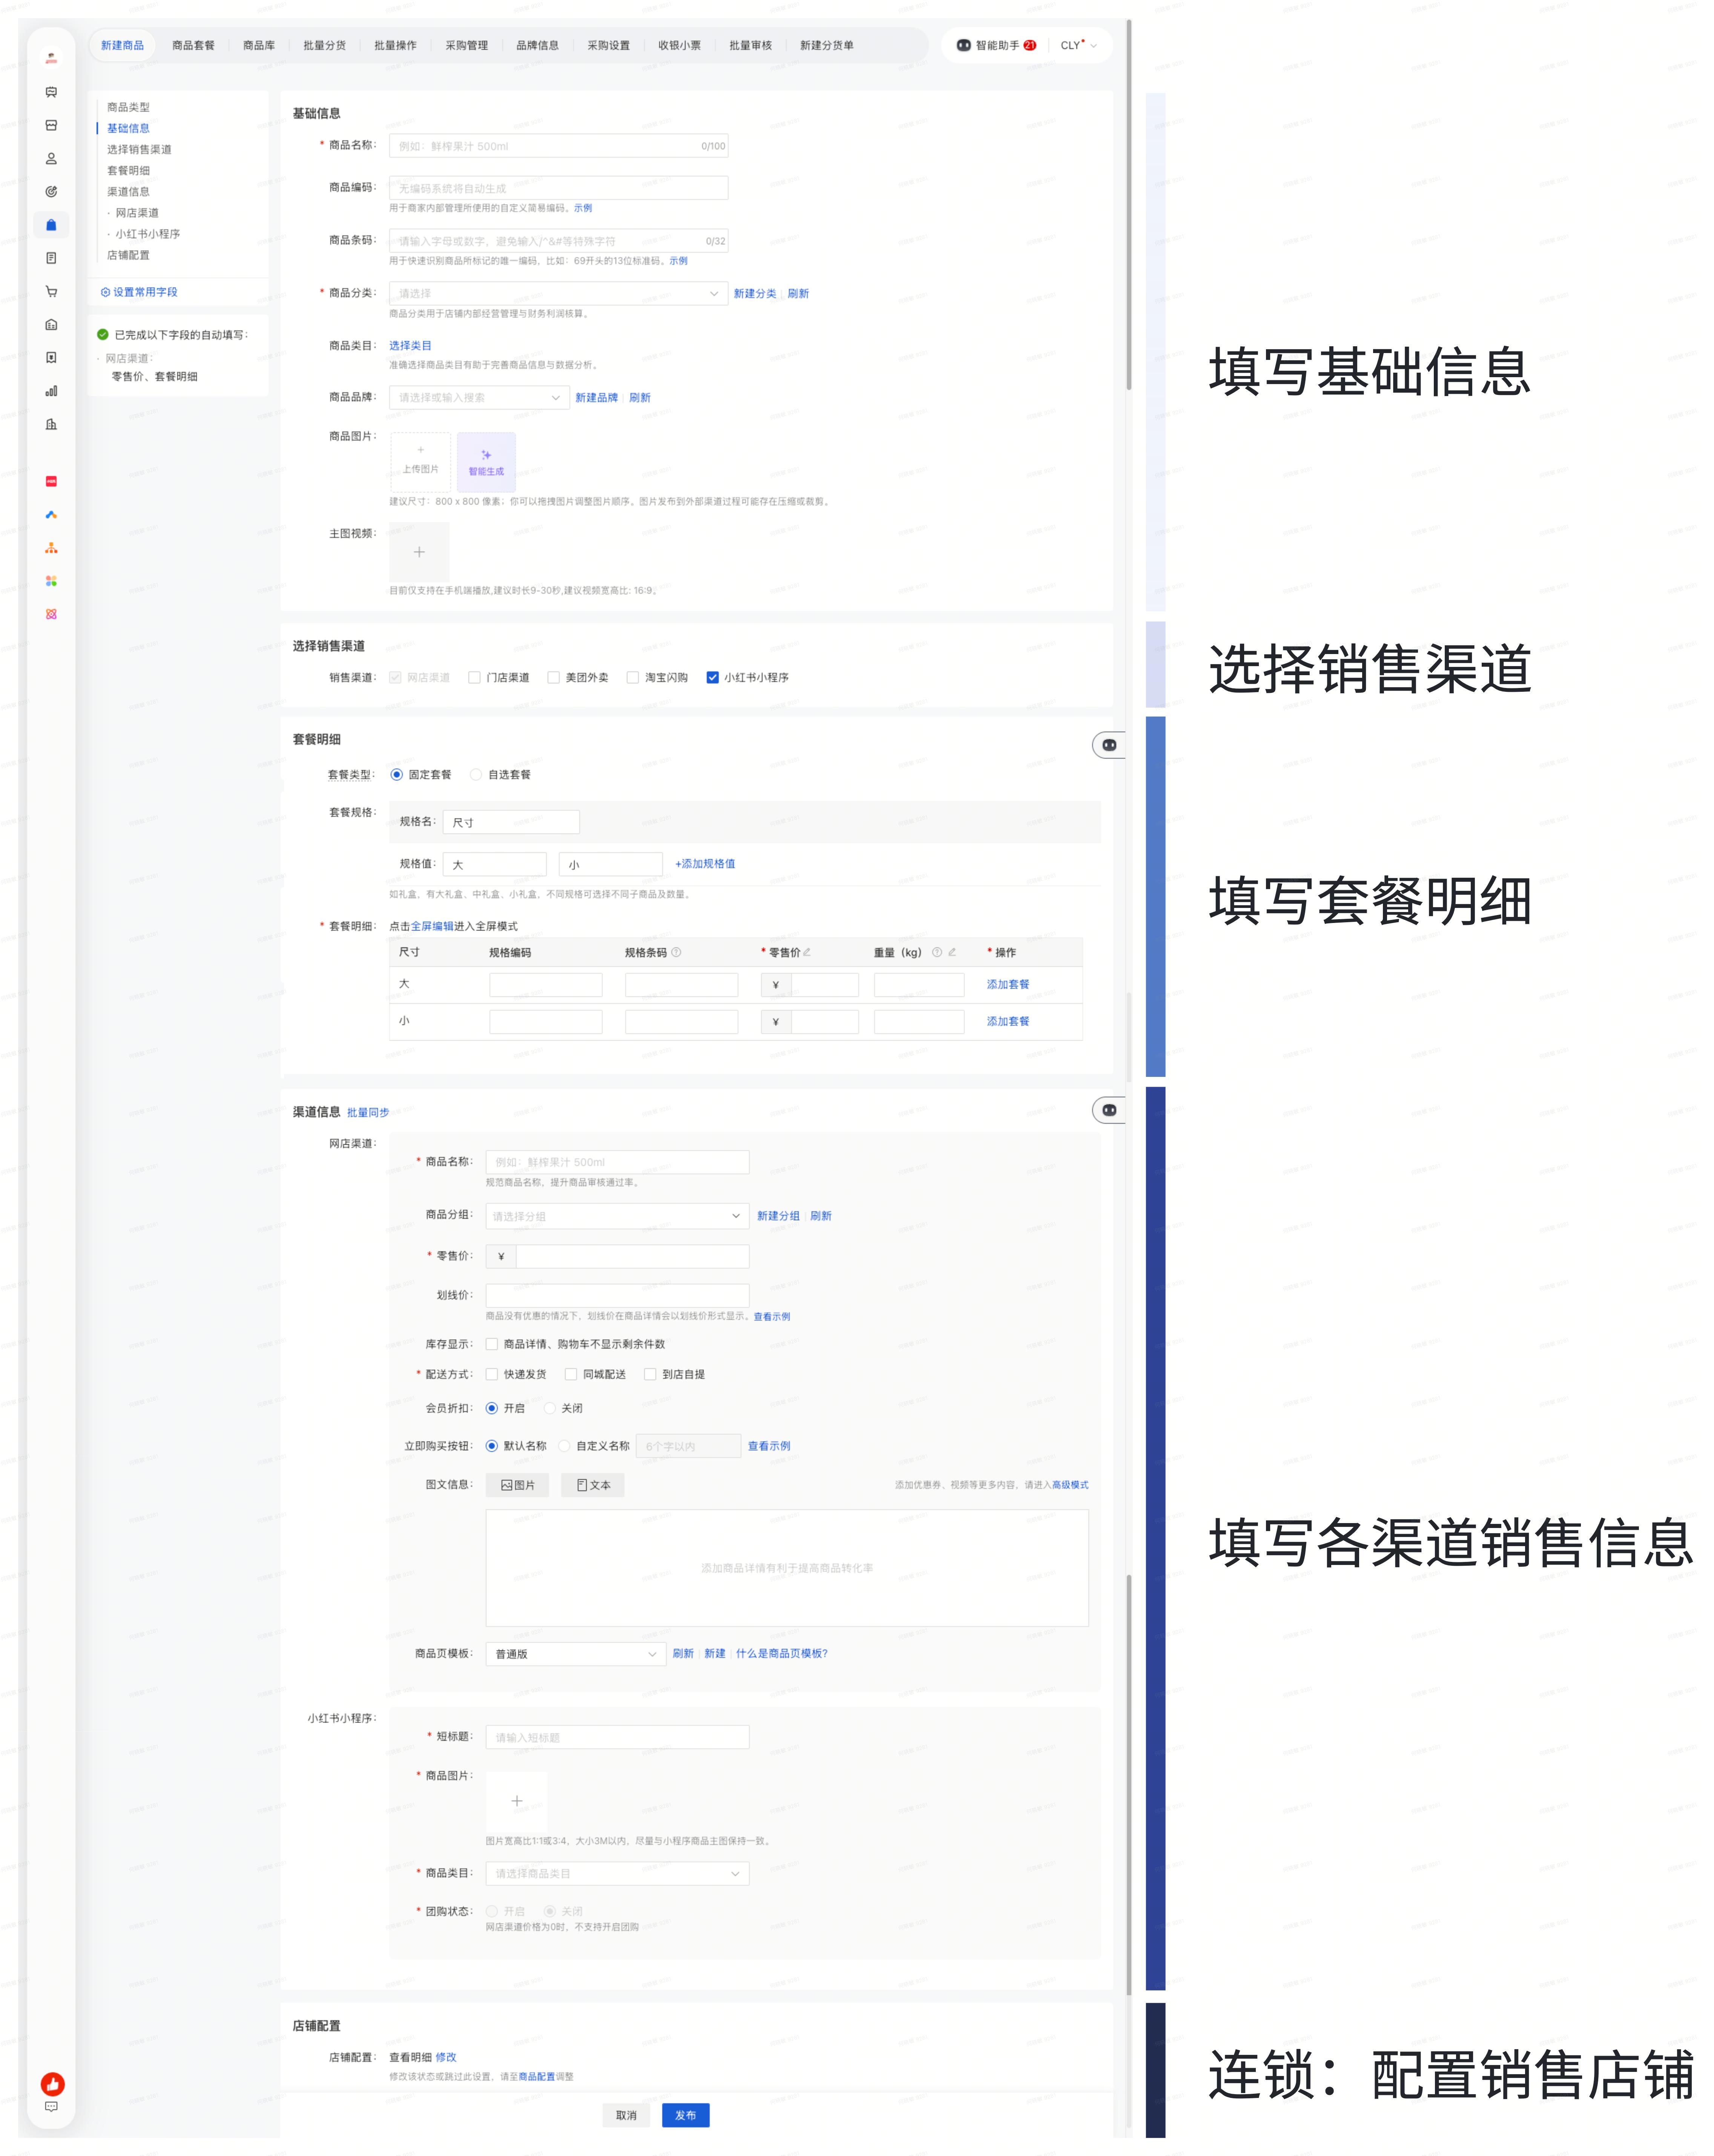
Task: Open the 商品品牌 dropdown selector
Action: coord(479,397)
